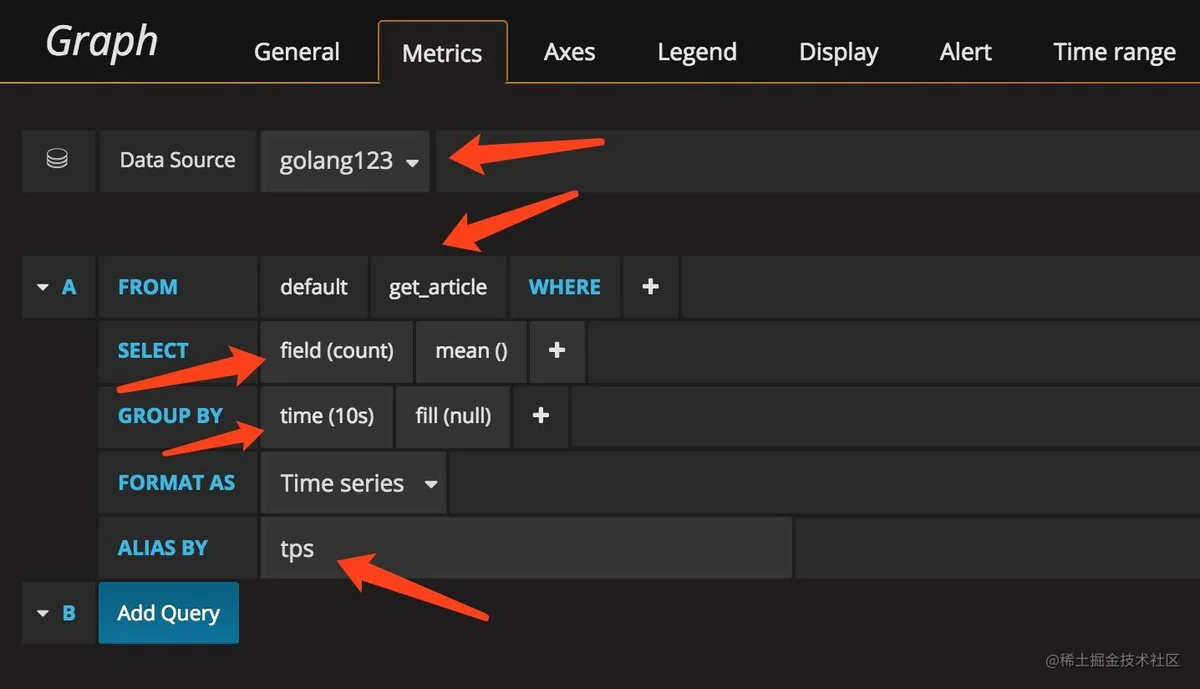
Task: Toggle the query B collapse arrow
Action: point(43,613)
